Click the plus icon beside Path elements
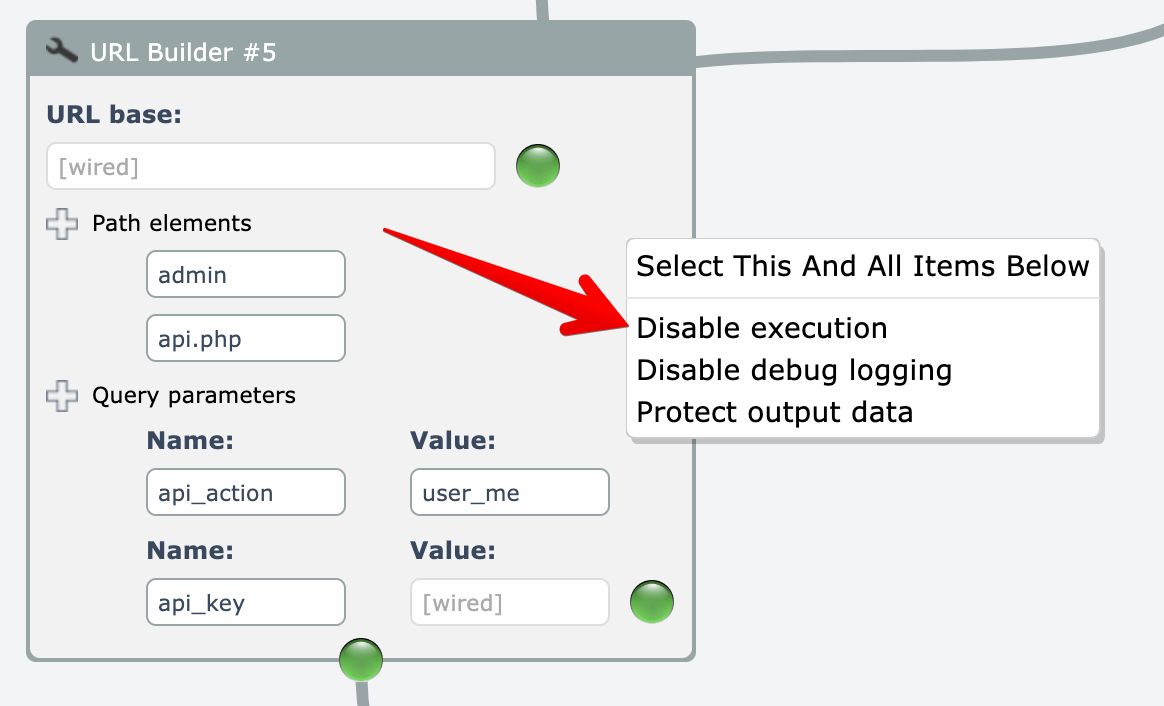Image resolution: width=1164 pixels, height=706 pixels. tap(62, 223)
